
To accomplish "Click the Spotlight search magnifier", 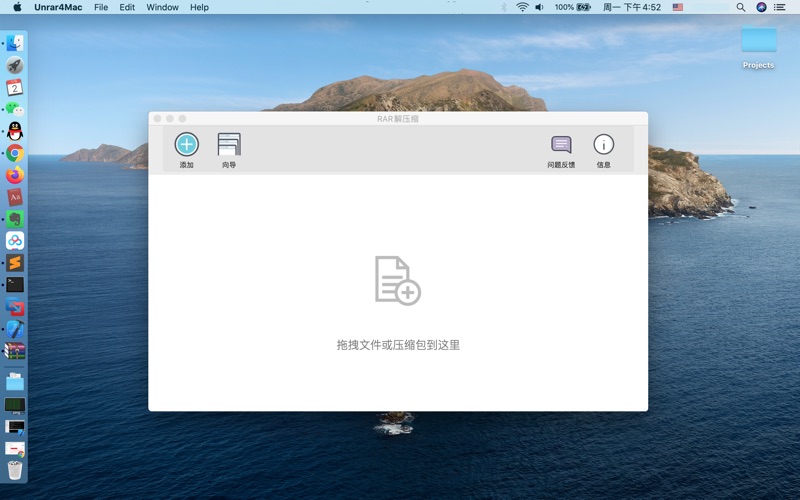I will click(x=740, y=7).
